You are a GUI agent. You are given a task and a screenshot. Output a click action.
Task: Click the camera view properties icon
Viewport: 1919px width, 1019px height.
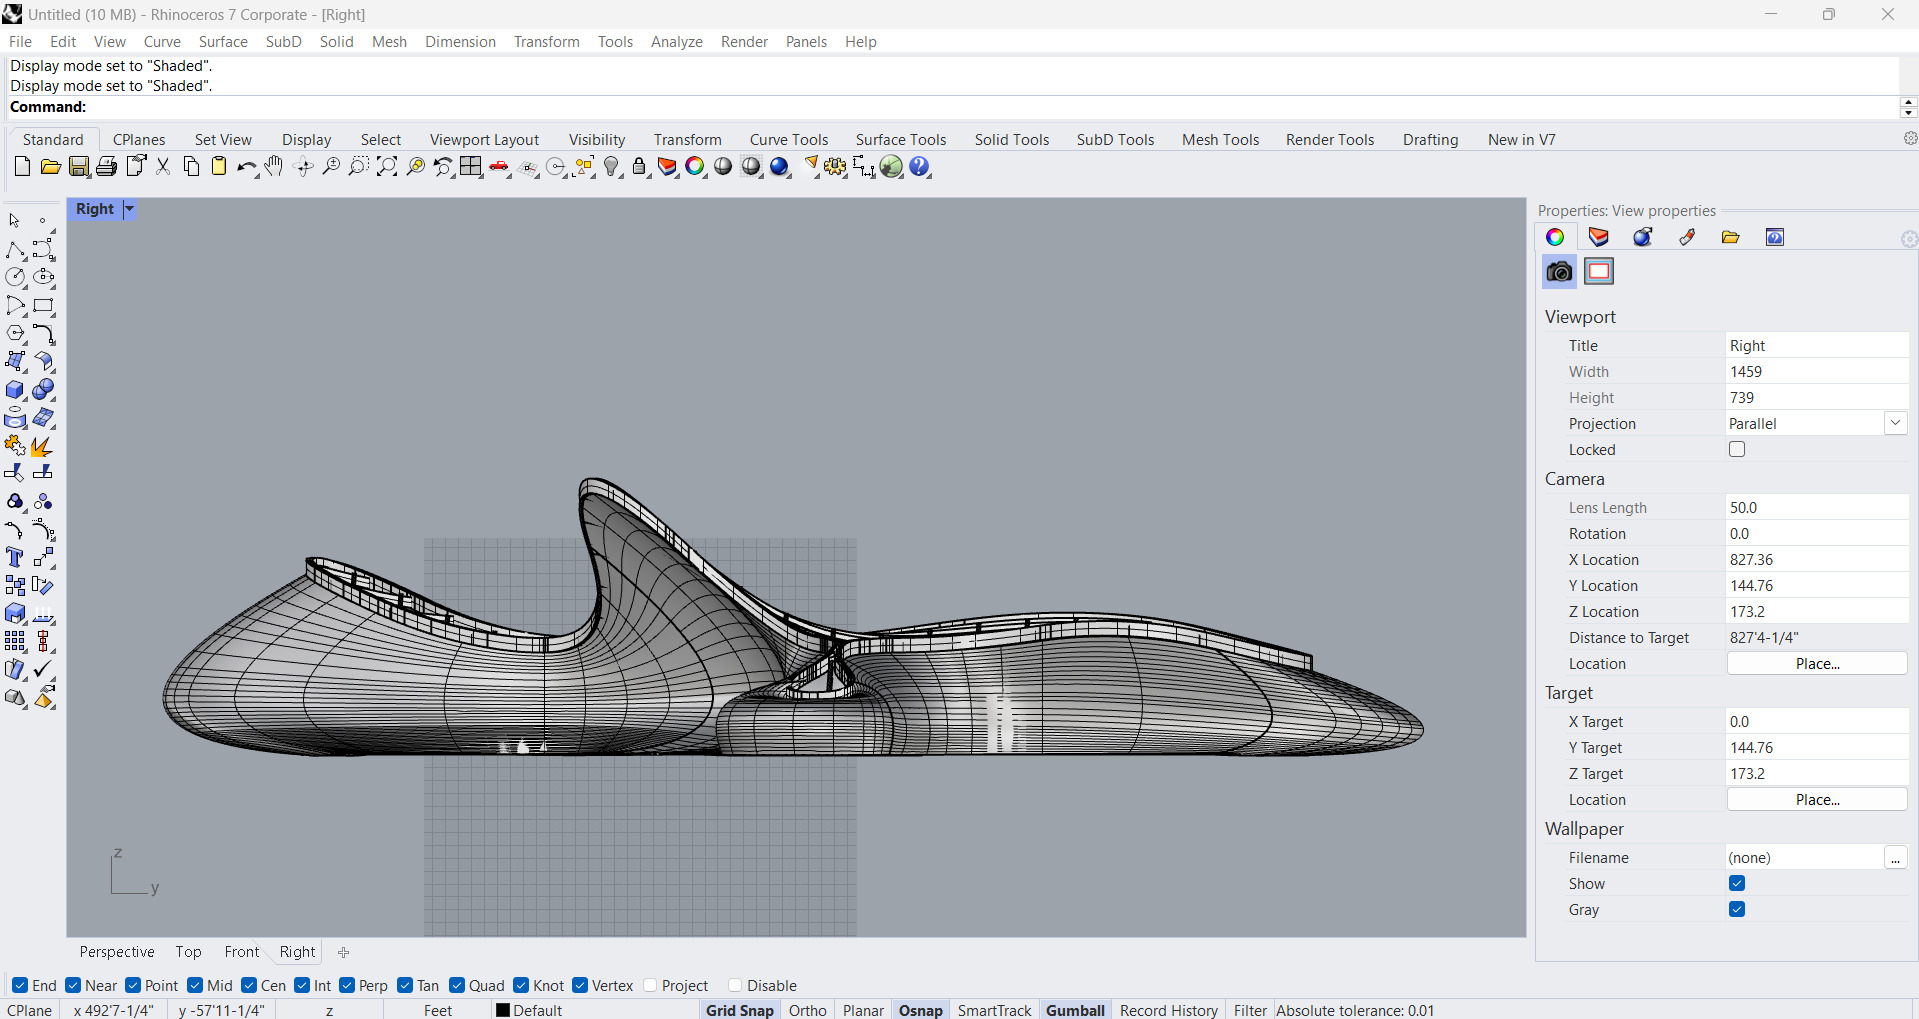pyautogui.click(x=1559, y=272)
